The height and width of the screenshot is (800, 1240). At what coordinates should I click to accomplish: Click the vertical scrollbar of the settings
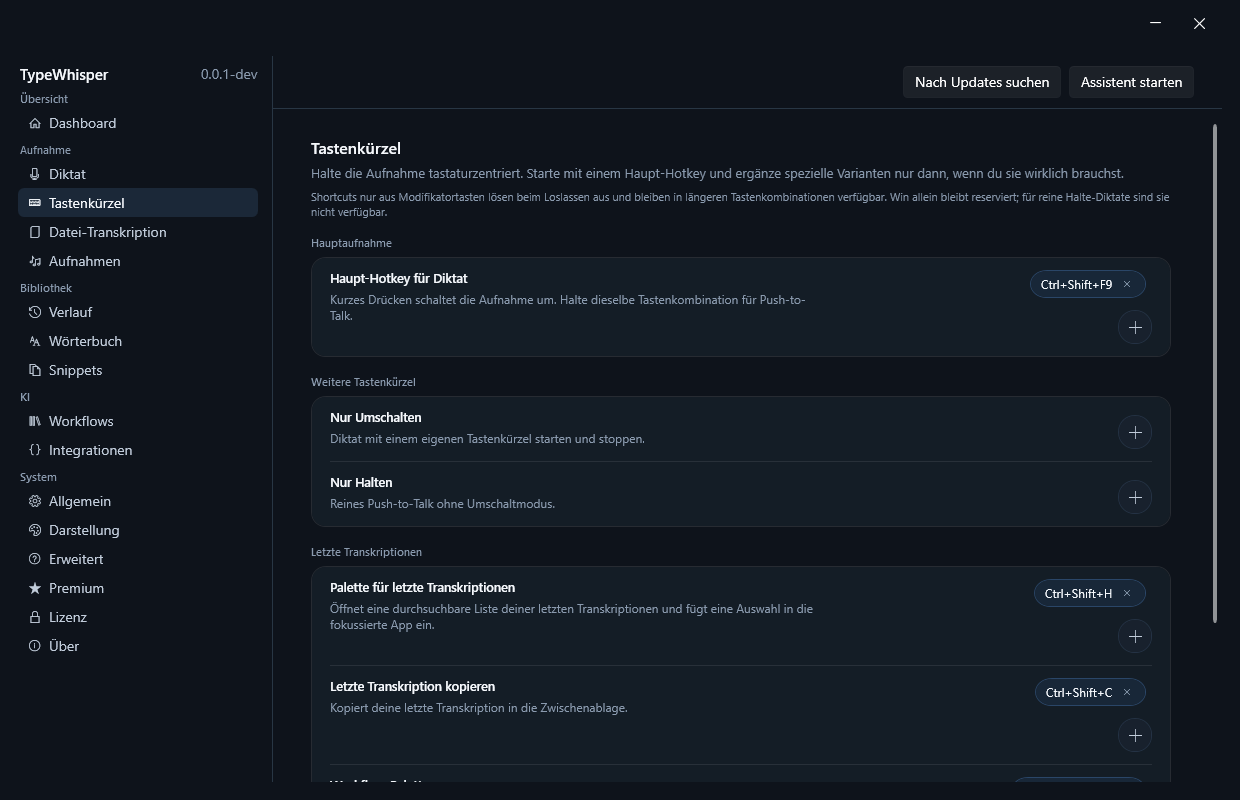pos(1215,374)
